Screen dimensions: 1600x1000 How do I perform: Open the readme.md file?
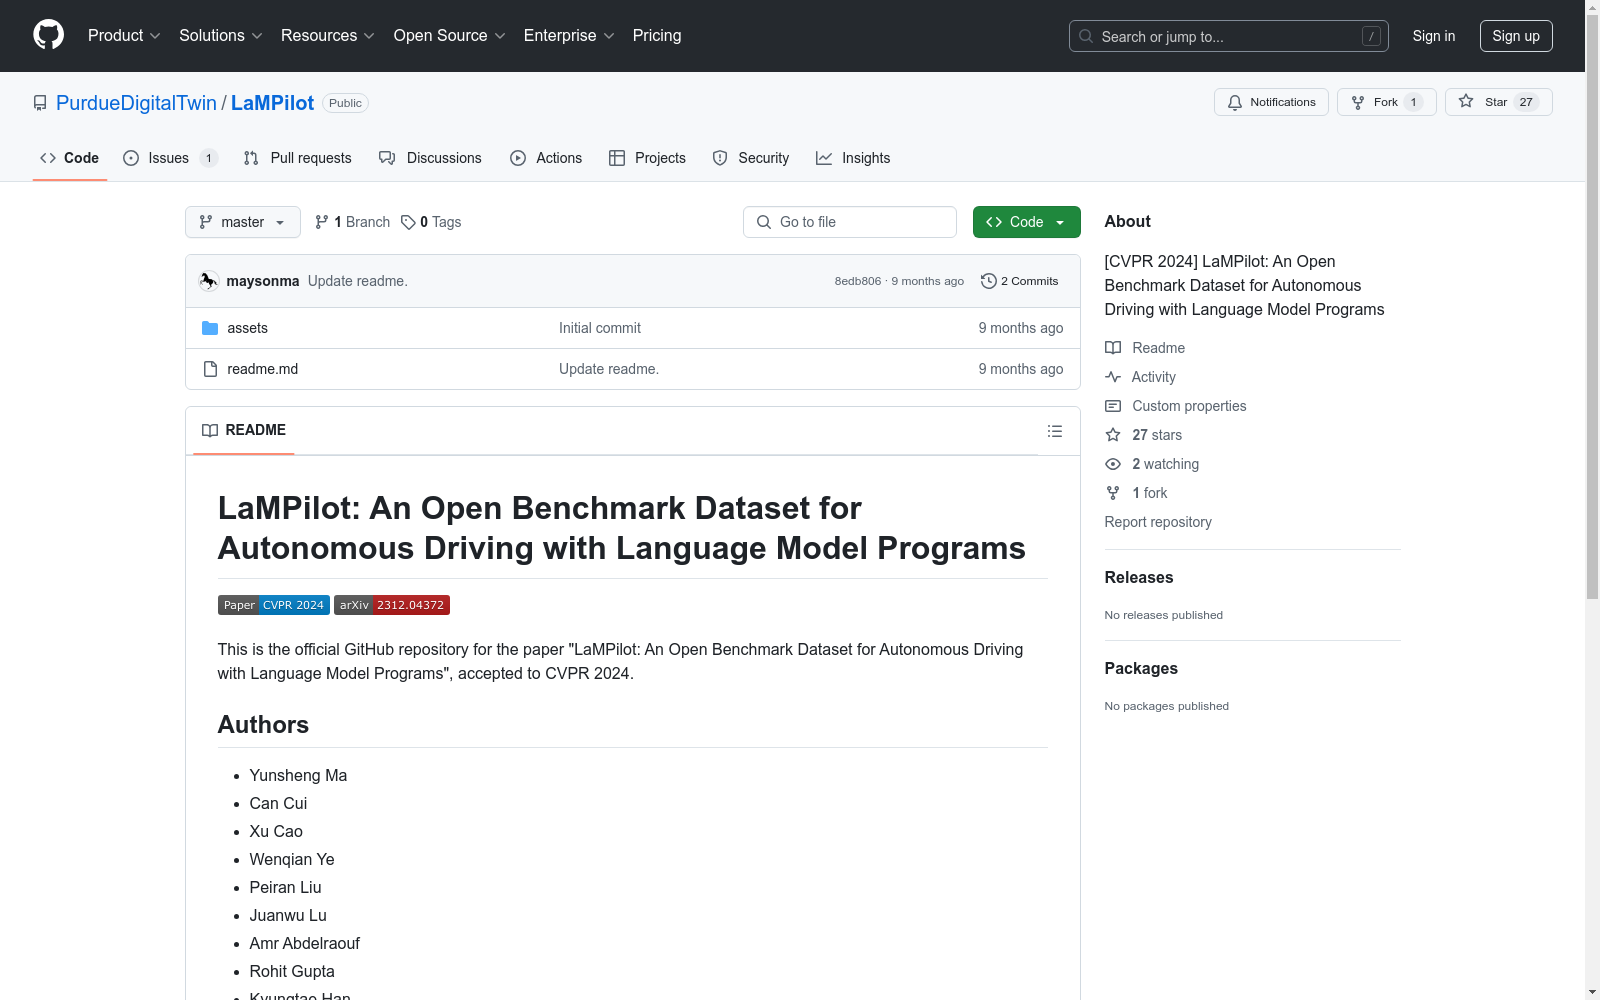pos(262,369)
